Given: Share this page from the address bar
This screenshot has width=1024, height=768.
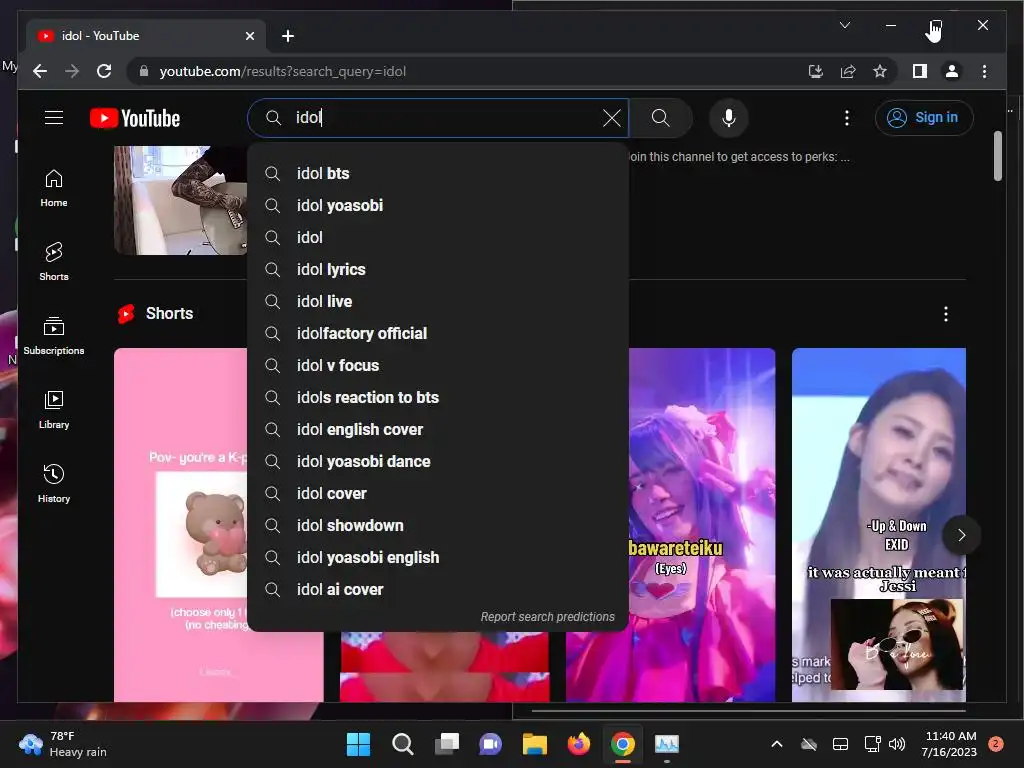Looking at the screenshot, I should (848, 71).
